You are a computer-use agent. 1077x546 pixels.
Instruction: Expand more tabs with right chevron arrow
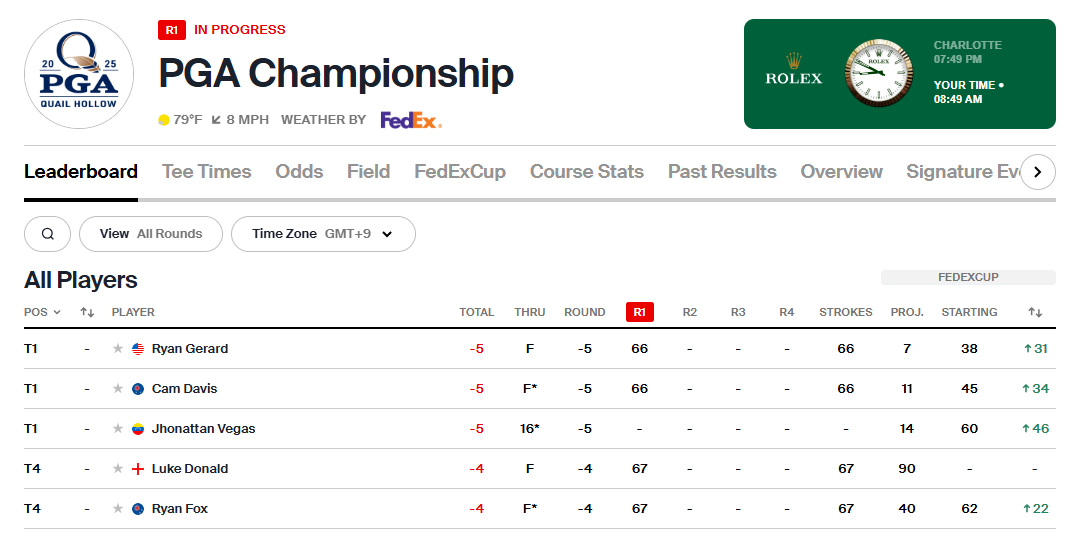pos(1038,172)
